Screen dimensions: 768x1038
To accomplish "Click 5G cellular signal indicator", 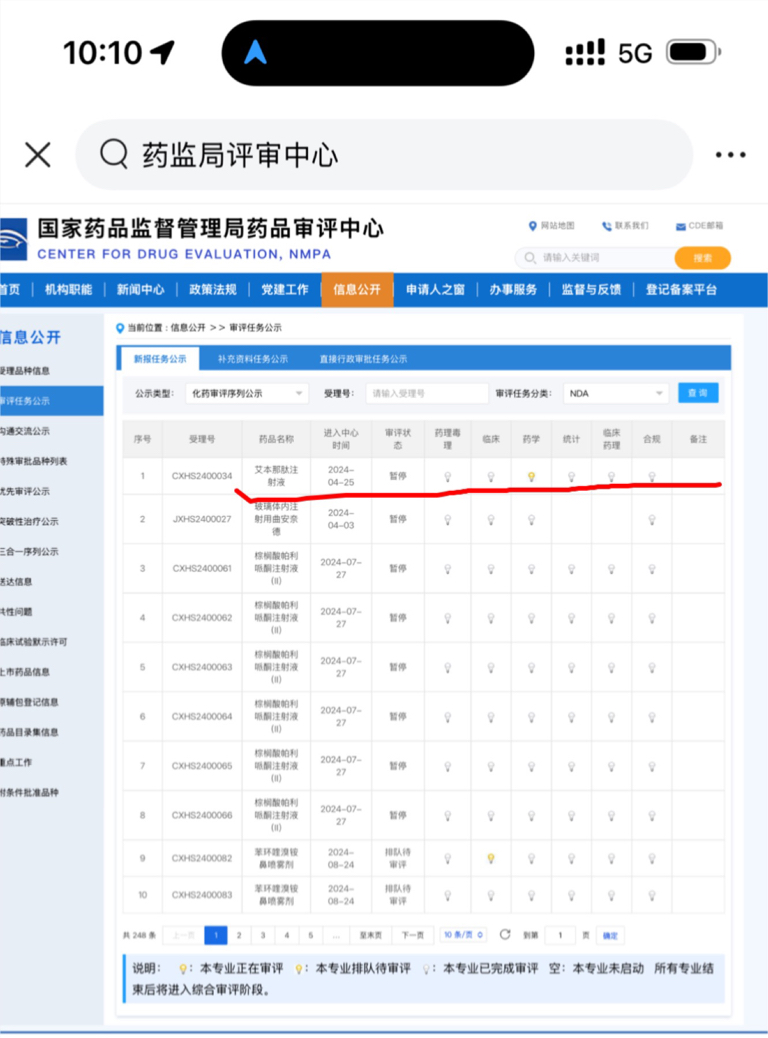I will (x=635, y=53).
